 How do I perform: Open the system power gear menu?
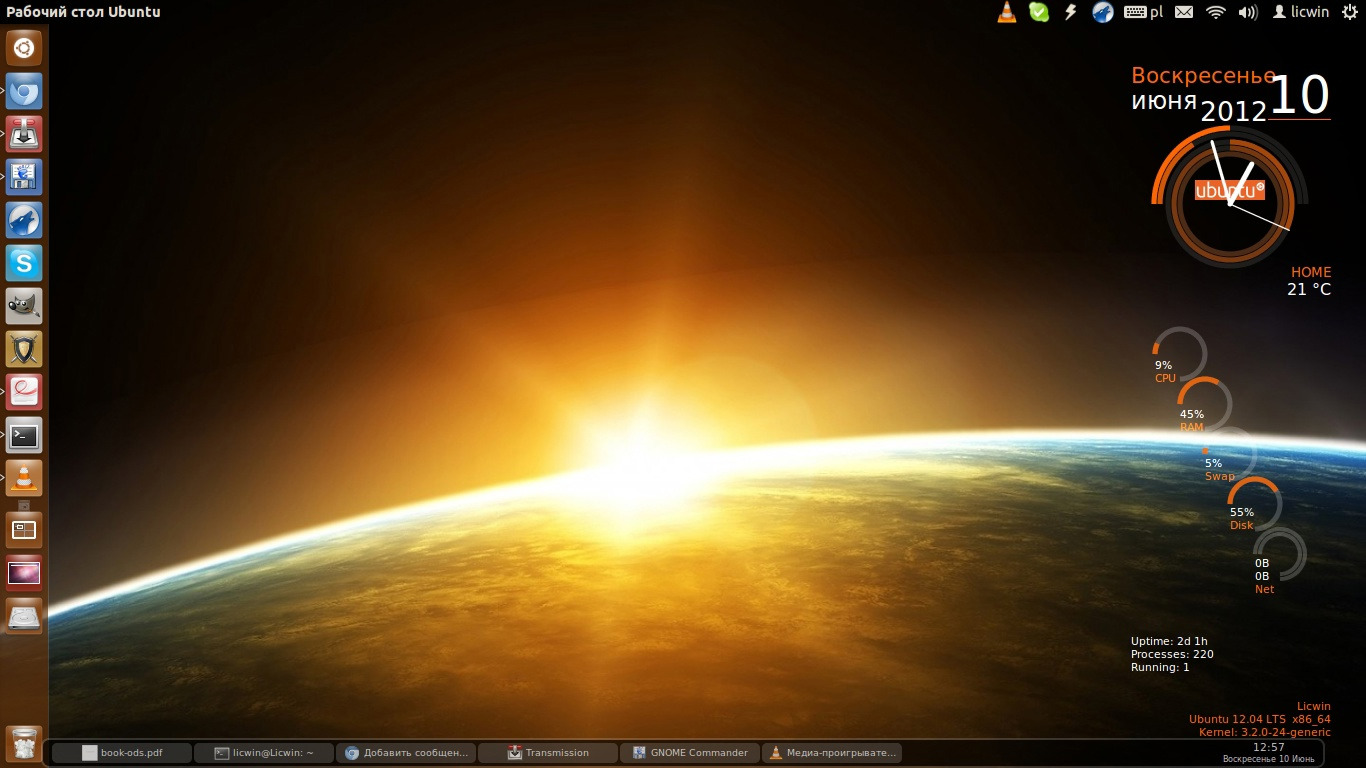click(1350, 12)
